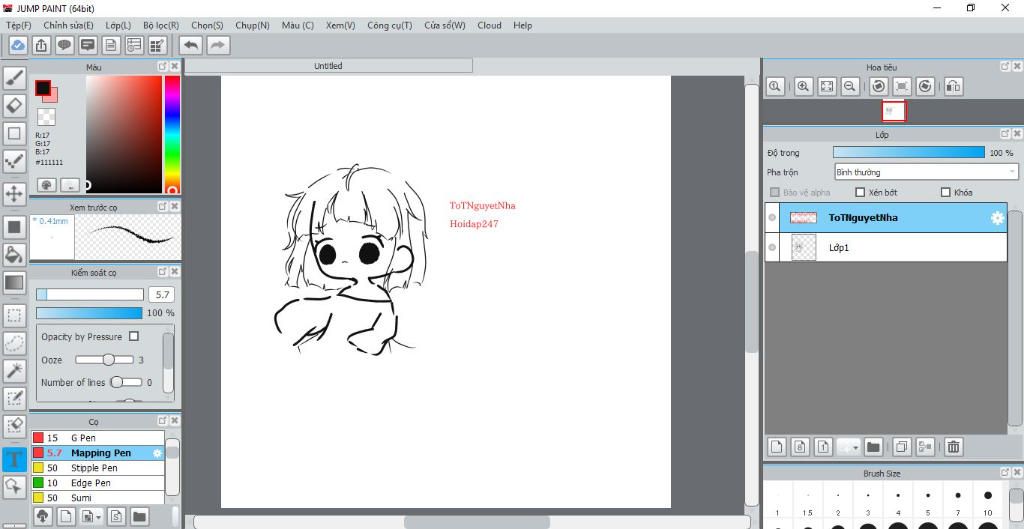Click the document page toolbar icon
1024x529 pixels.
(x=111, y=45)
